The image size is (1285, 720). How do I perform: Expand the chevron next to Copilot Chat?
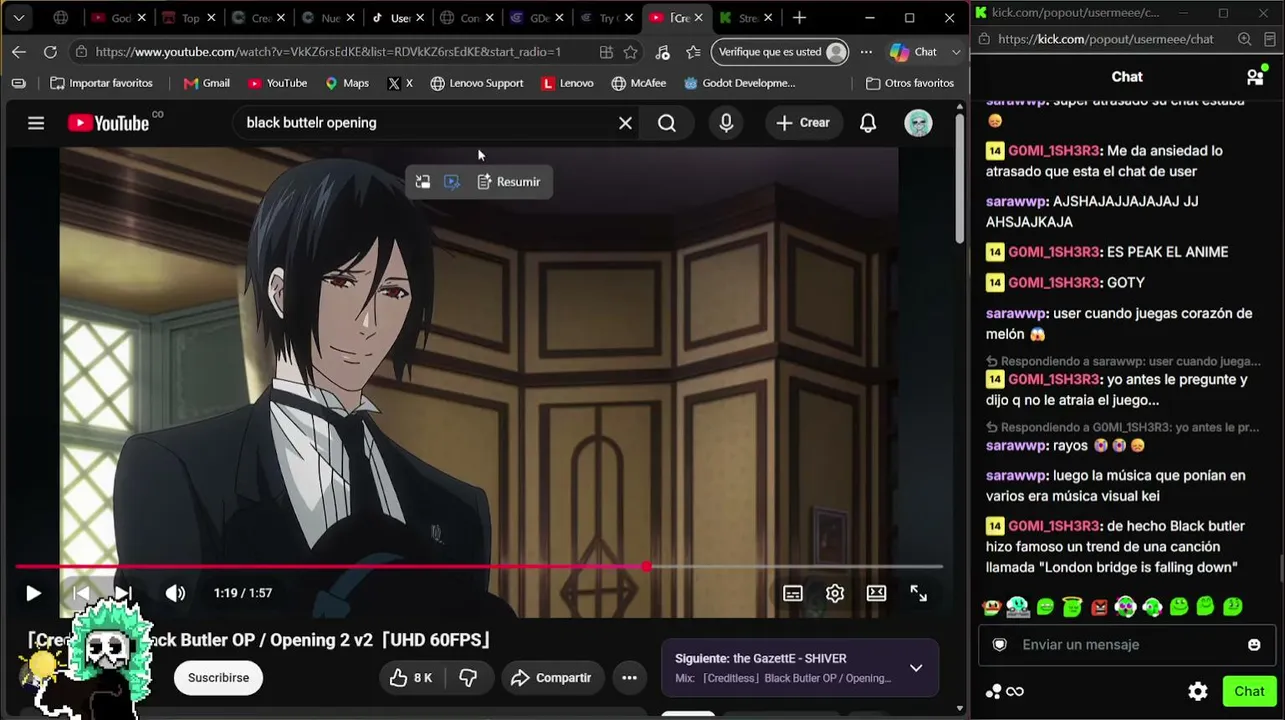click(956, 52)
